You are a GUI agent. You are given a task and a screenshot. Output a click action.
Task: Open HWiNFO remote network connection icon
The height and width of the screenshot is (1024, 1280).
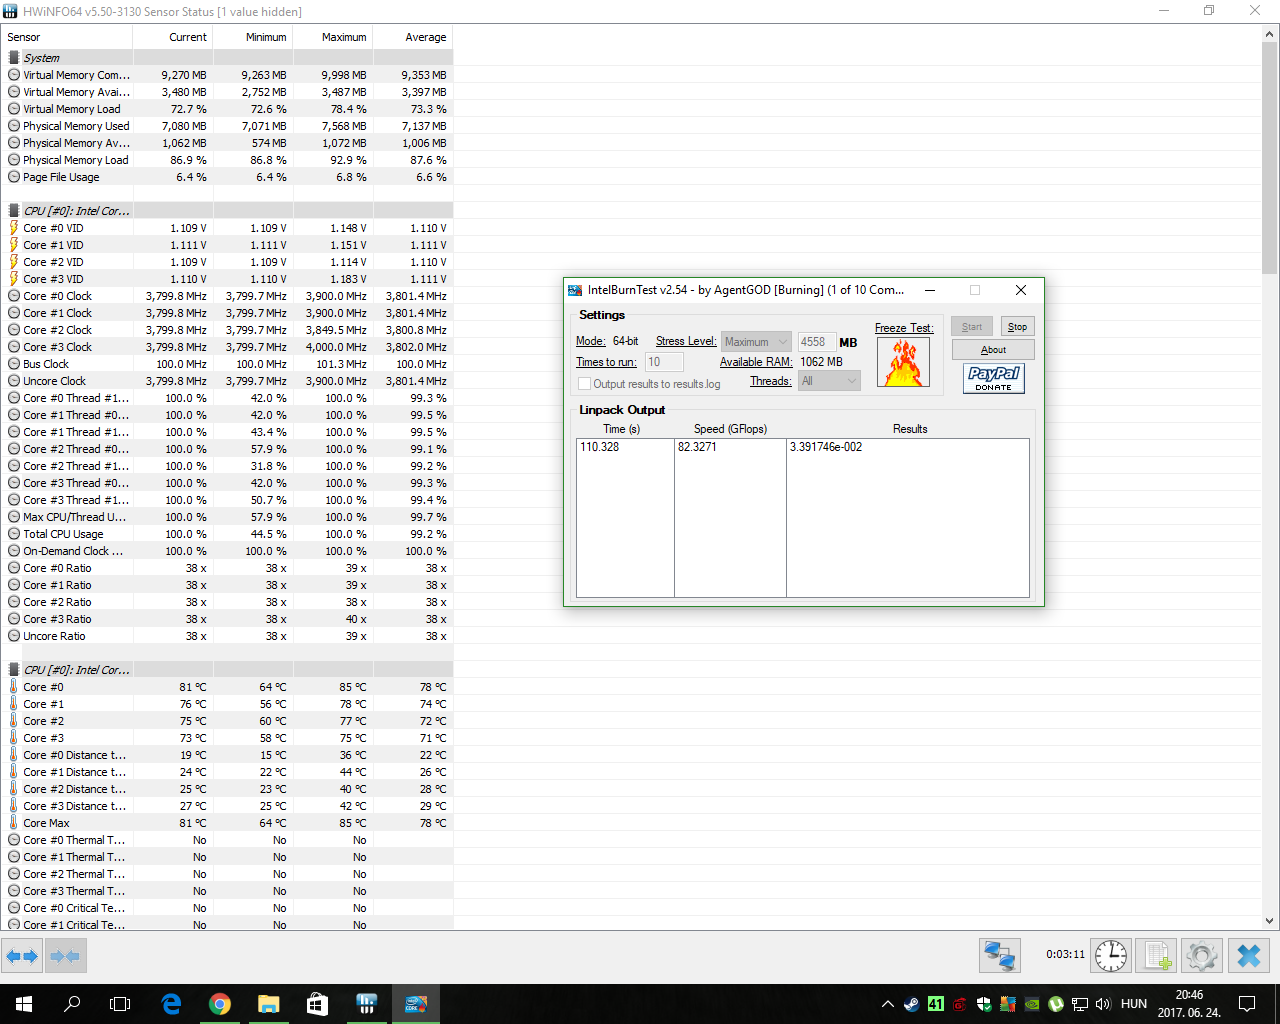click(999, 956)
